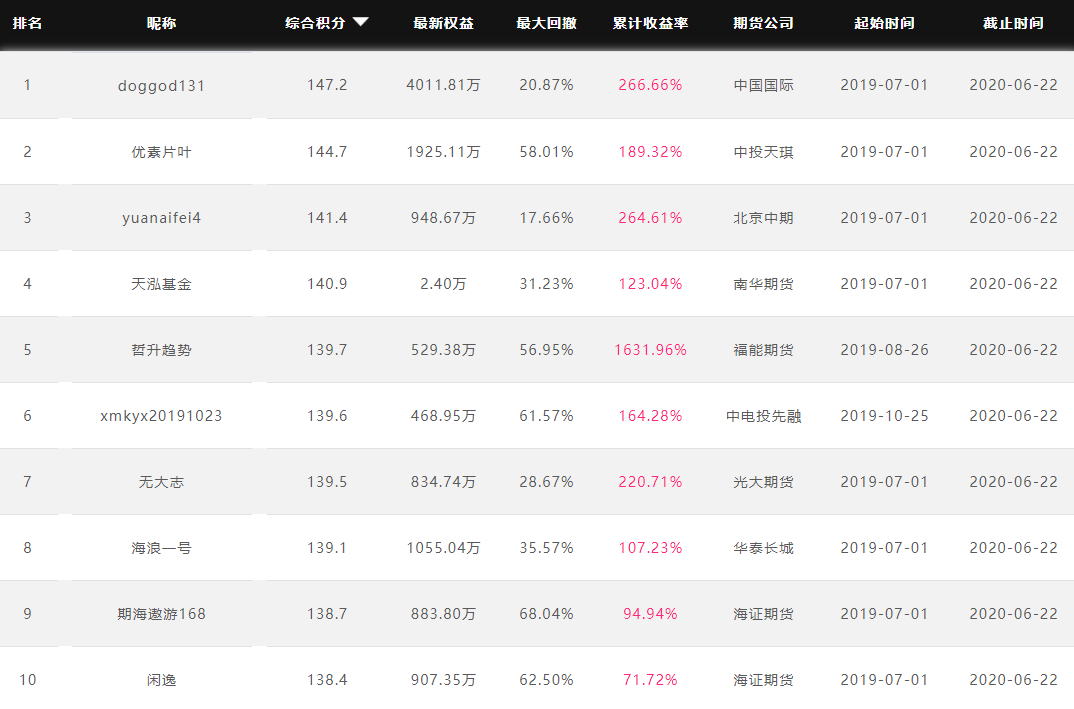Click the 最大回撤 column header
The width and height of the screenshot is (1074, 709).
546,23
